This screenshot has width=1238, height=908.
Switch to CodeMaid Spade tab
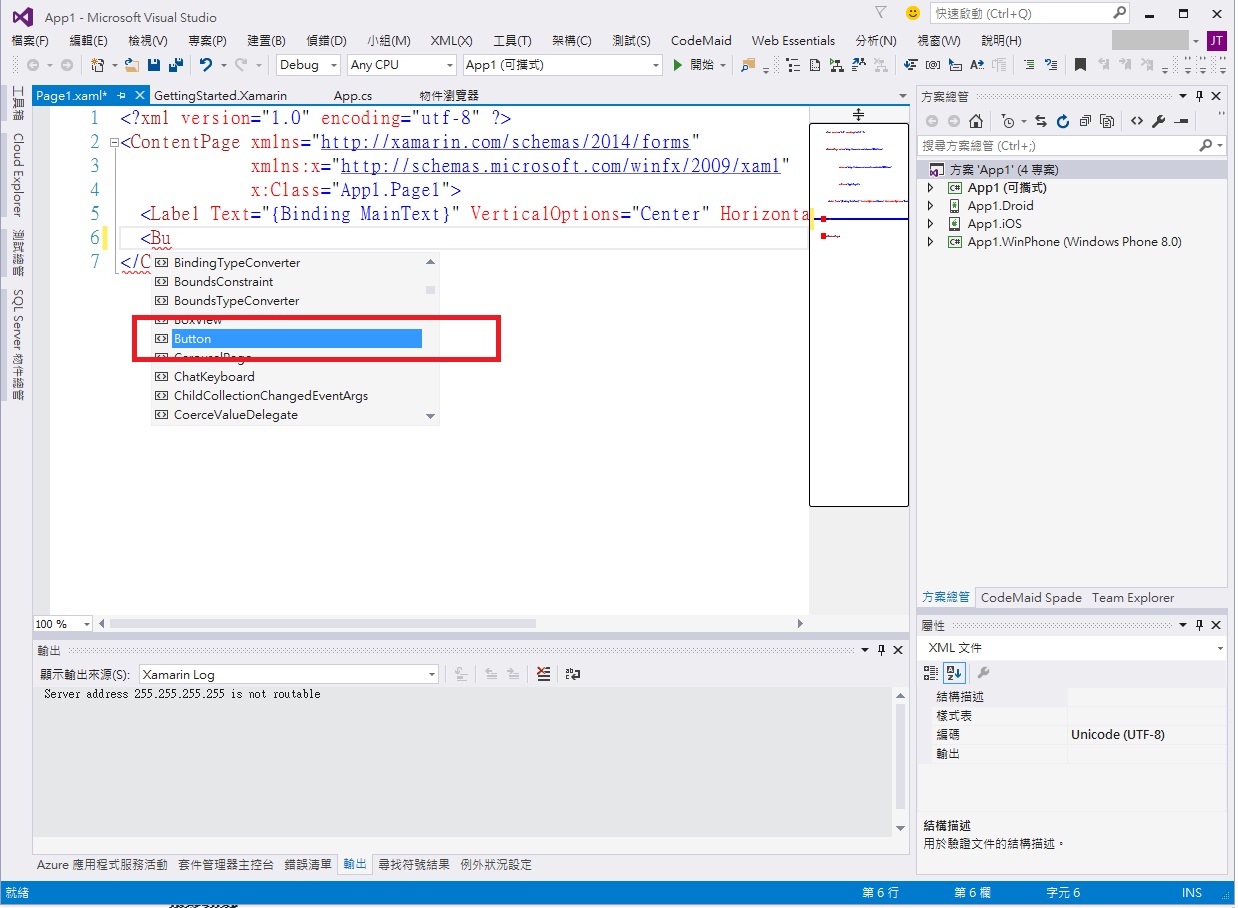click(1031, 597)
